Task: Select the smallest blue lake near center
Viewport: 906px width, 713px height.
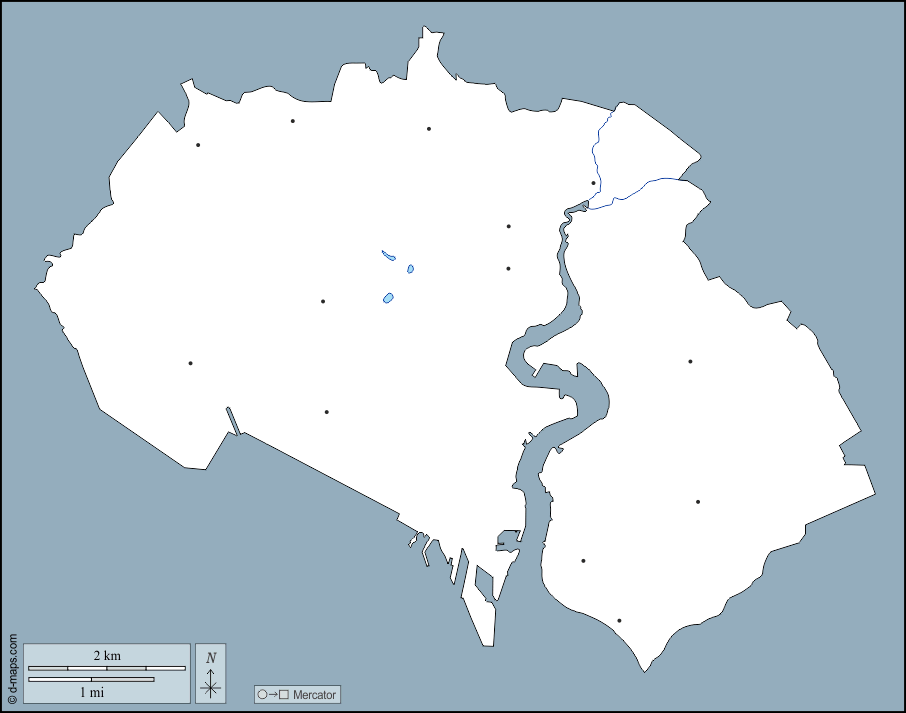Action: (410, 269)
